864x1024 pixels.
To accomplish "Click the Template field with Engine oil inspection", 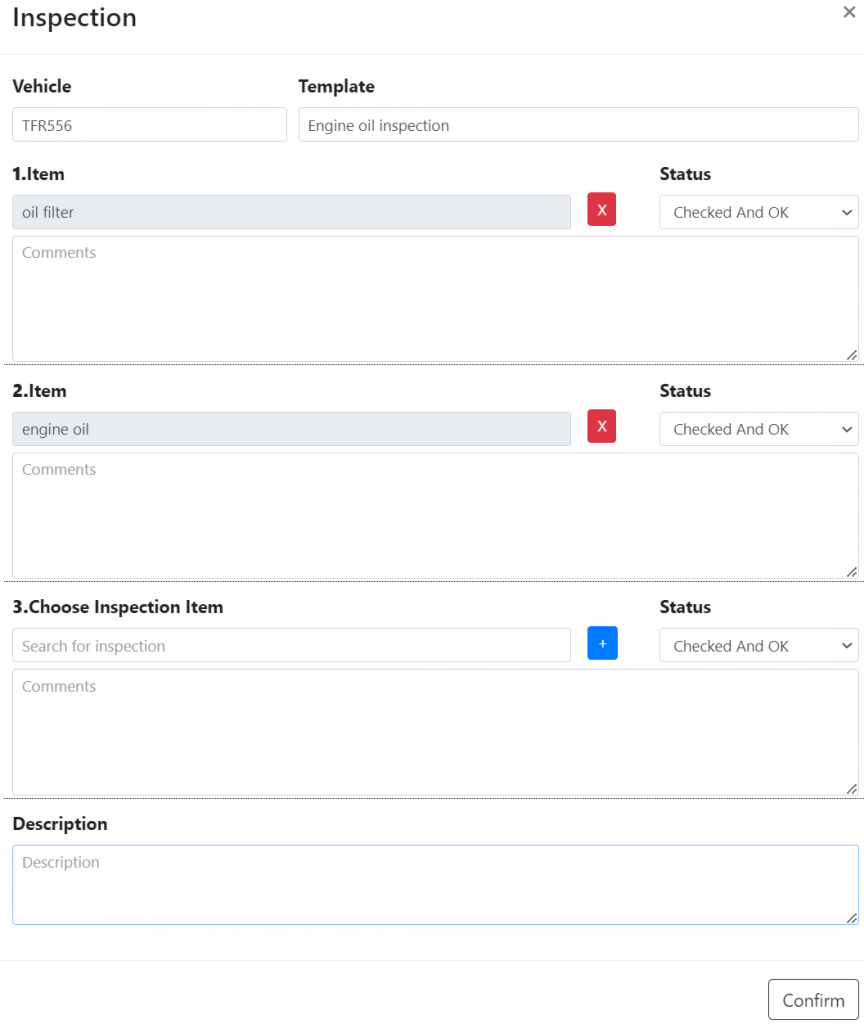I will (579, 125).
